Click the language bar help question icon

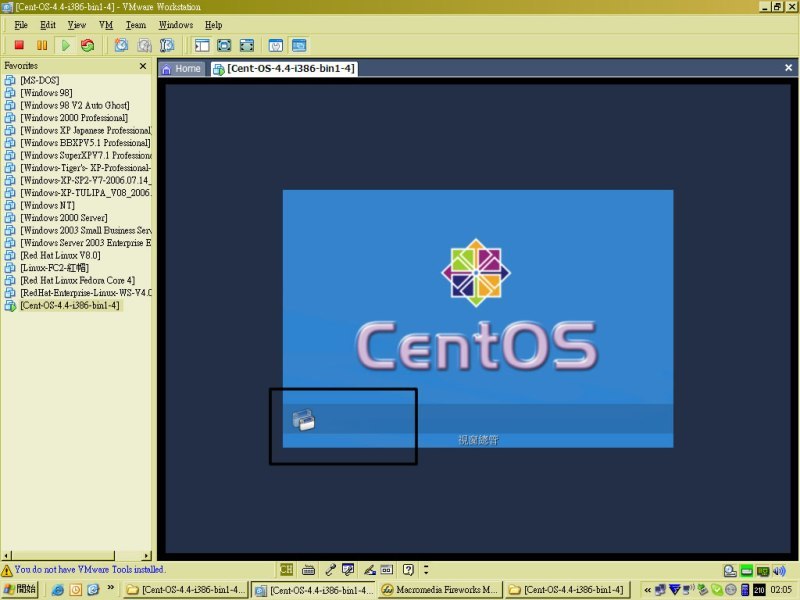408,569
